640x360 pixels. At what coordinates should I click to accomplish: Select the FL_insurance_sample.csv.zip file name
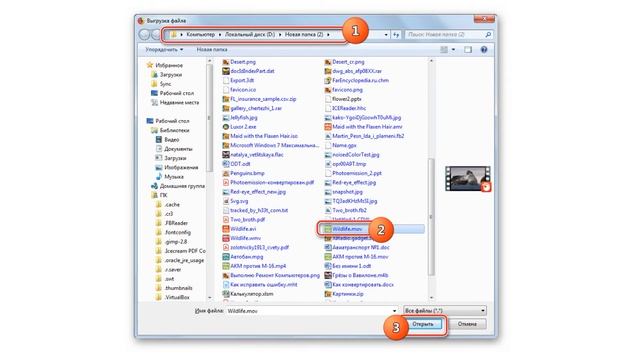(x=263, y=99)
